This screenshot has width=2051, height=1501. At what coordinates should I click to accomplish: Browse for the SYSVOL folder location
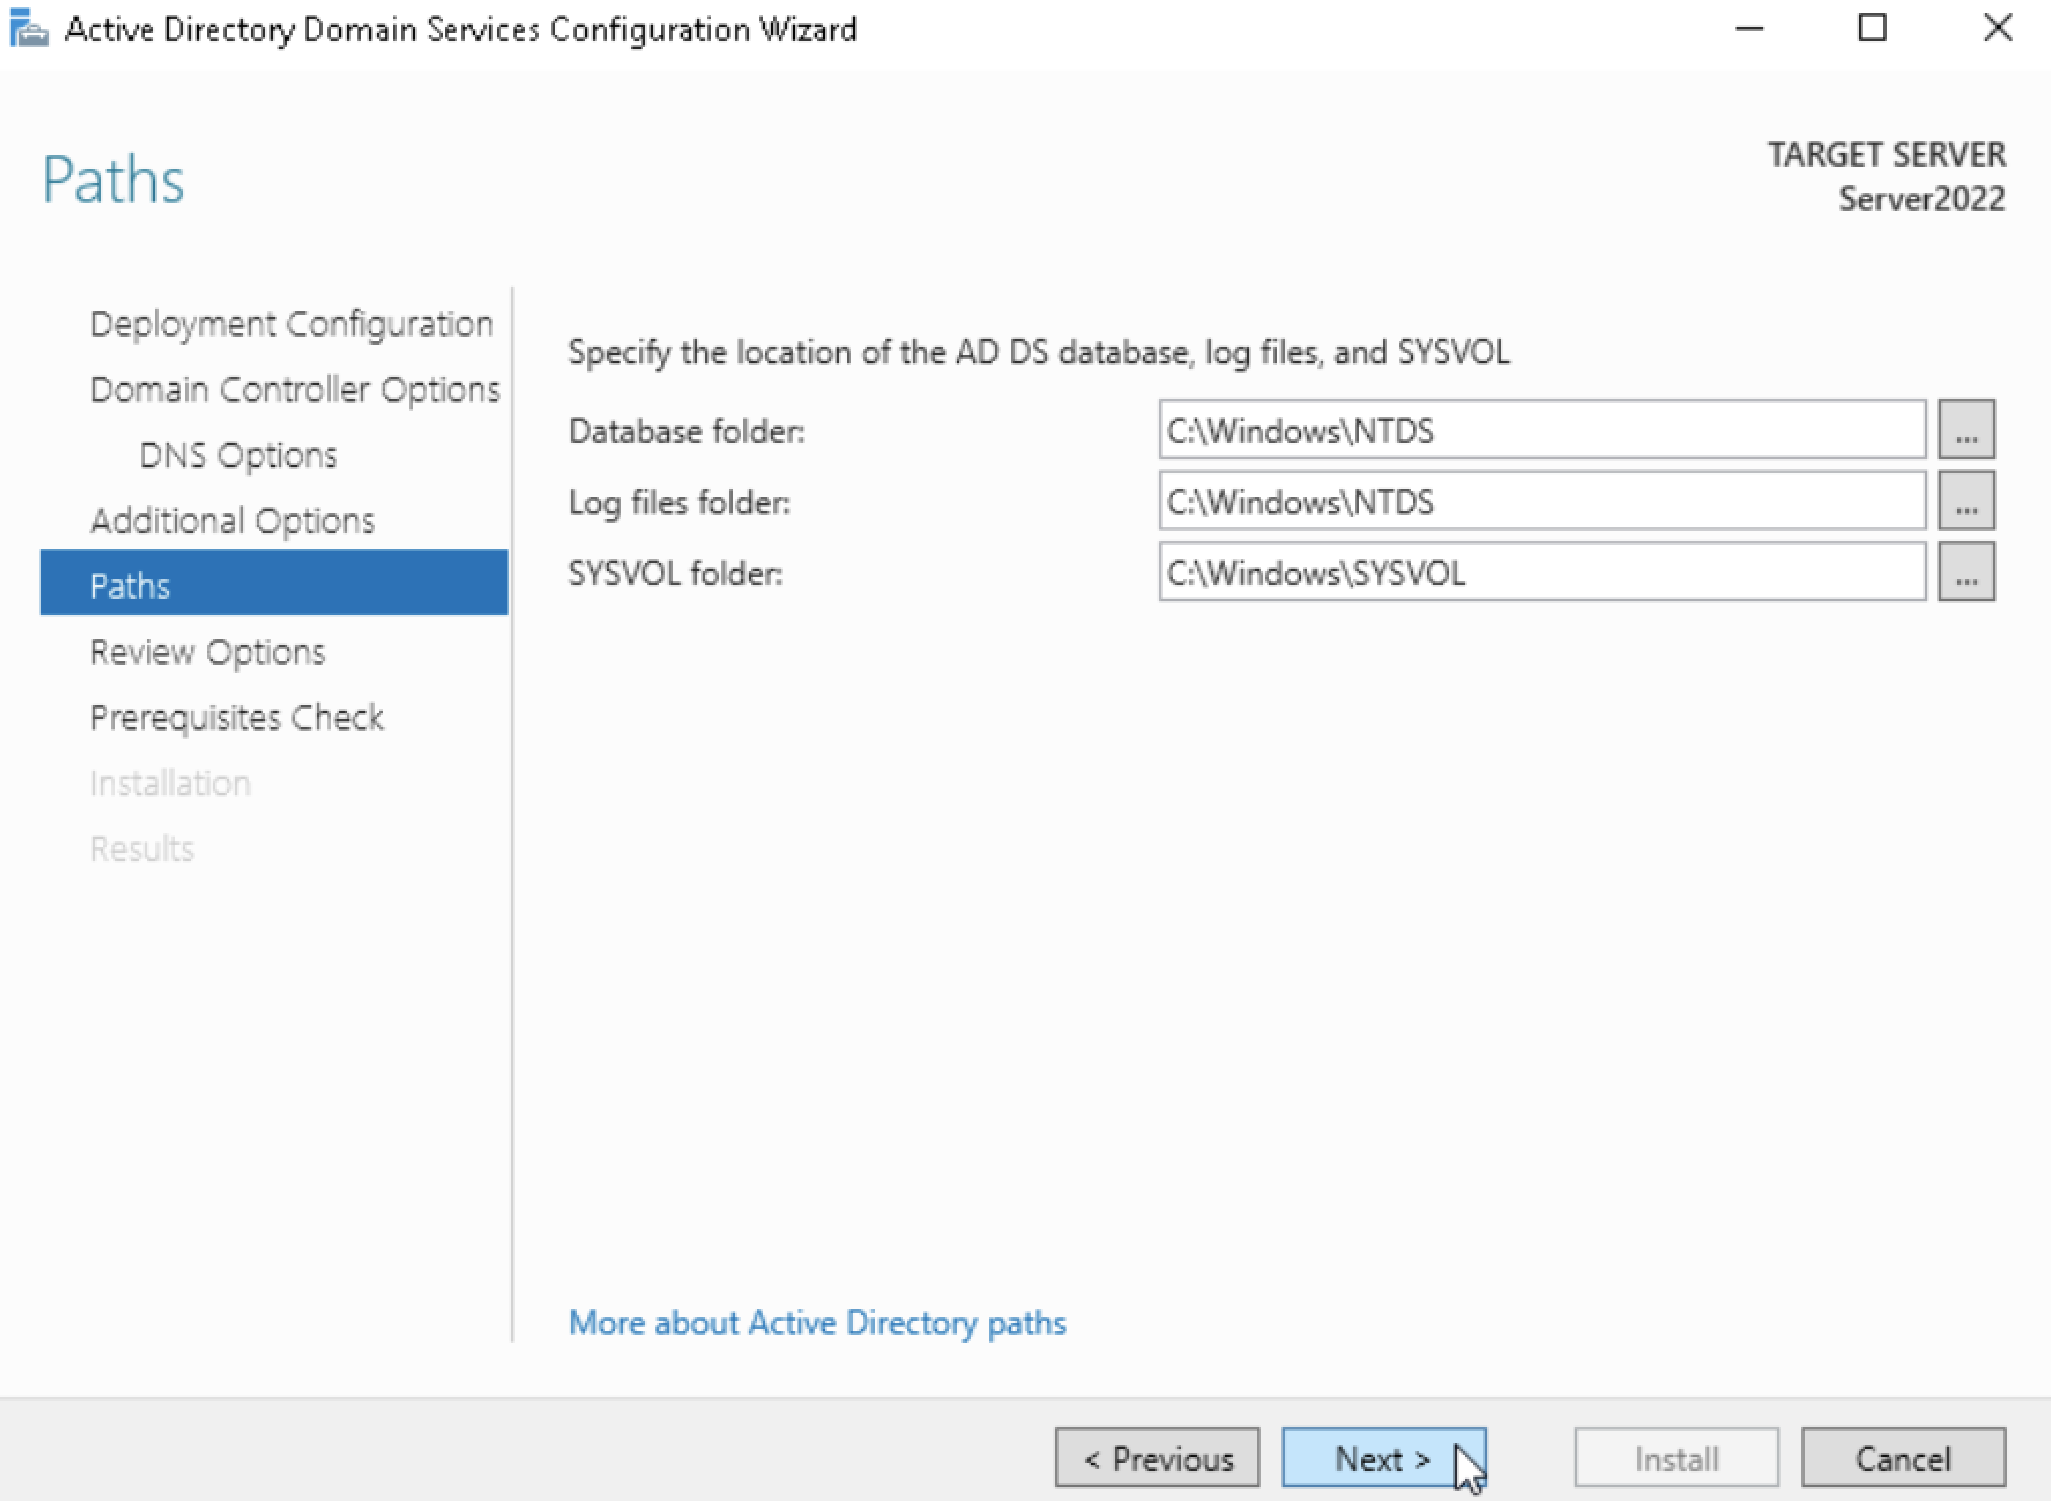click(1965, 573)
